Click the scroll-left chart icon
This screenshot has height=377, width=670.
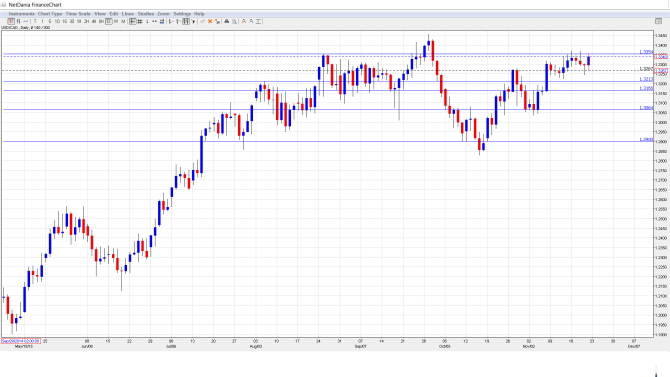coord(171,21)
